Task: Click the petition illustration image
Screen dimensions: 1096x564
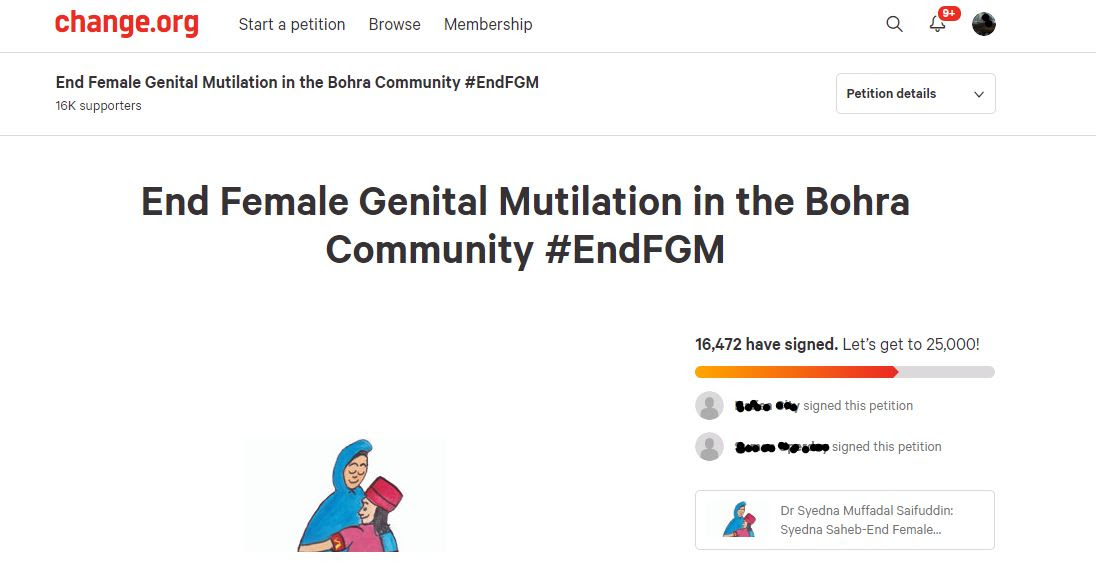Action: [345, 496]
